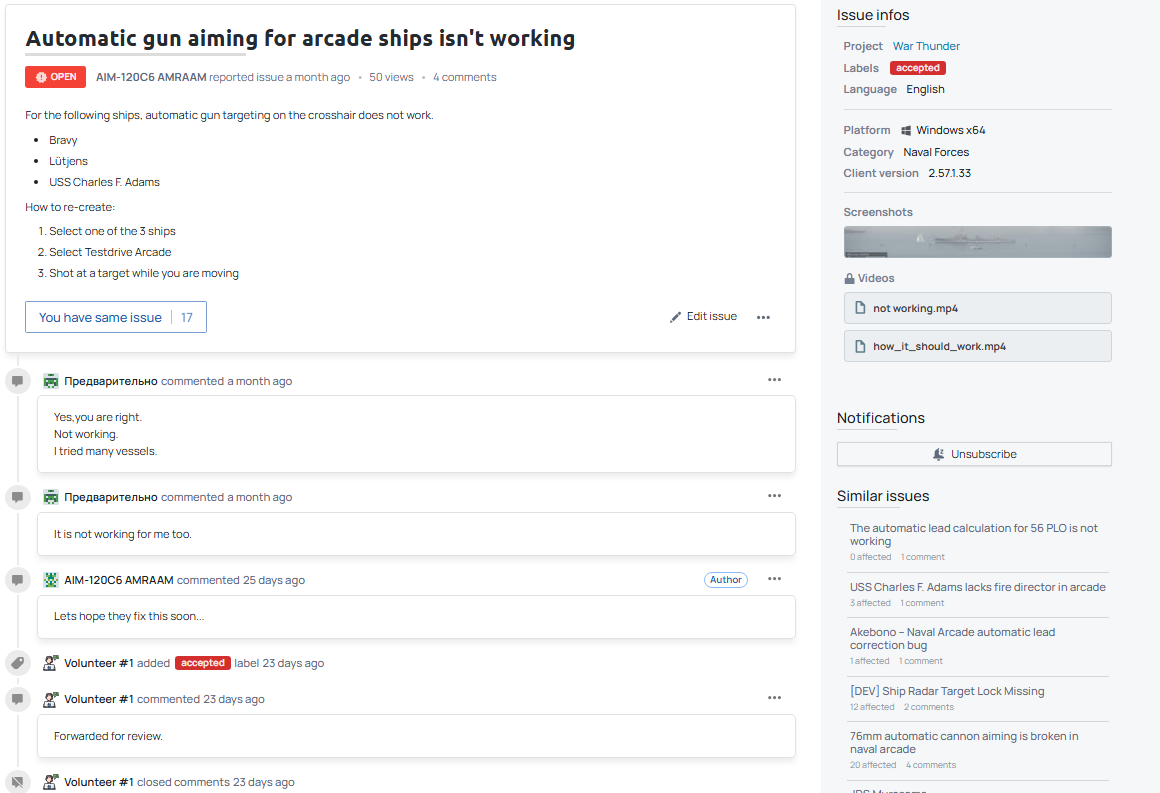Click Предварительно username on first comment

click(x=111, y=381)
